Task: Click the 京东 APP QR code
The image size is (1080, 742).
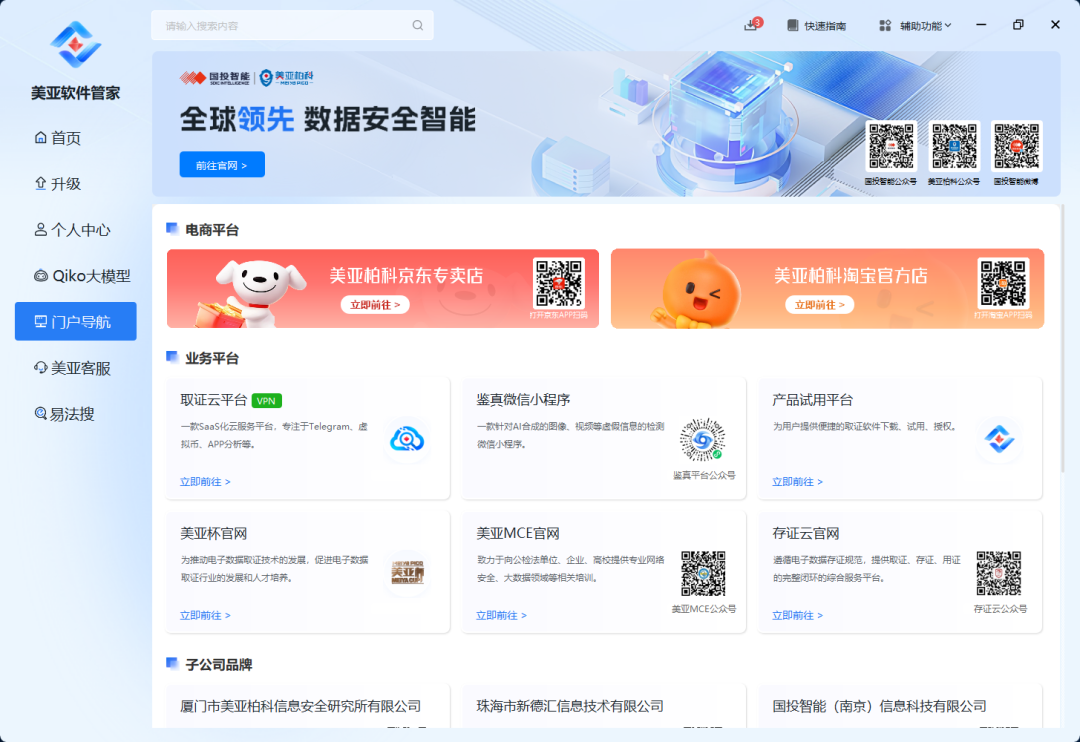Action: [559, 282]
